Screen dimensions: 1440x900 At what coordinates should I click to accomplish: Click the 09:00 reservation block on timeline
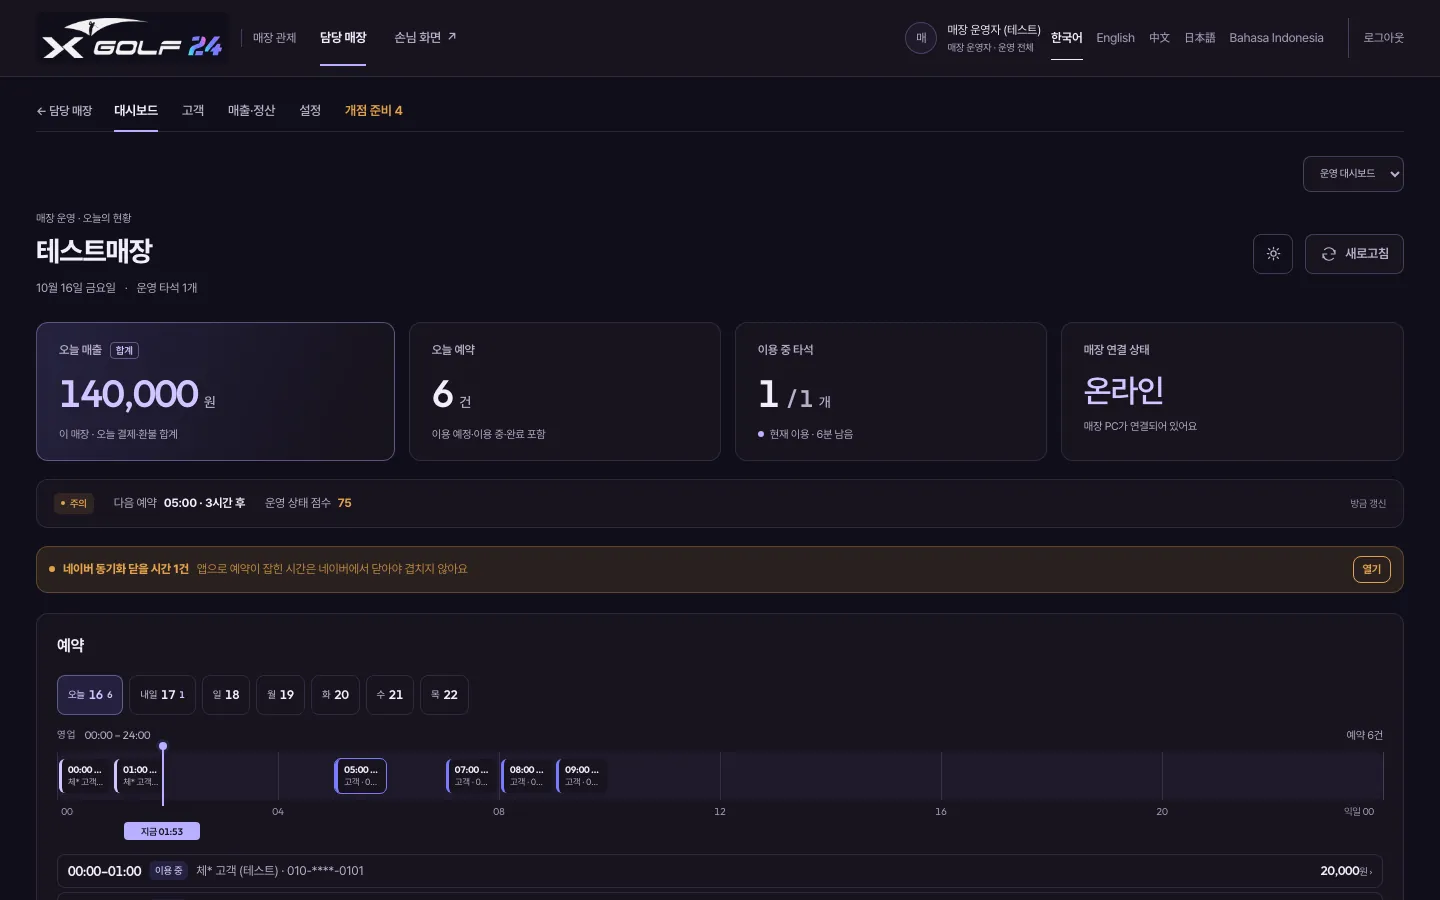581,776
